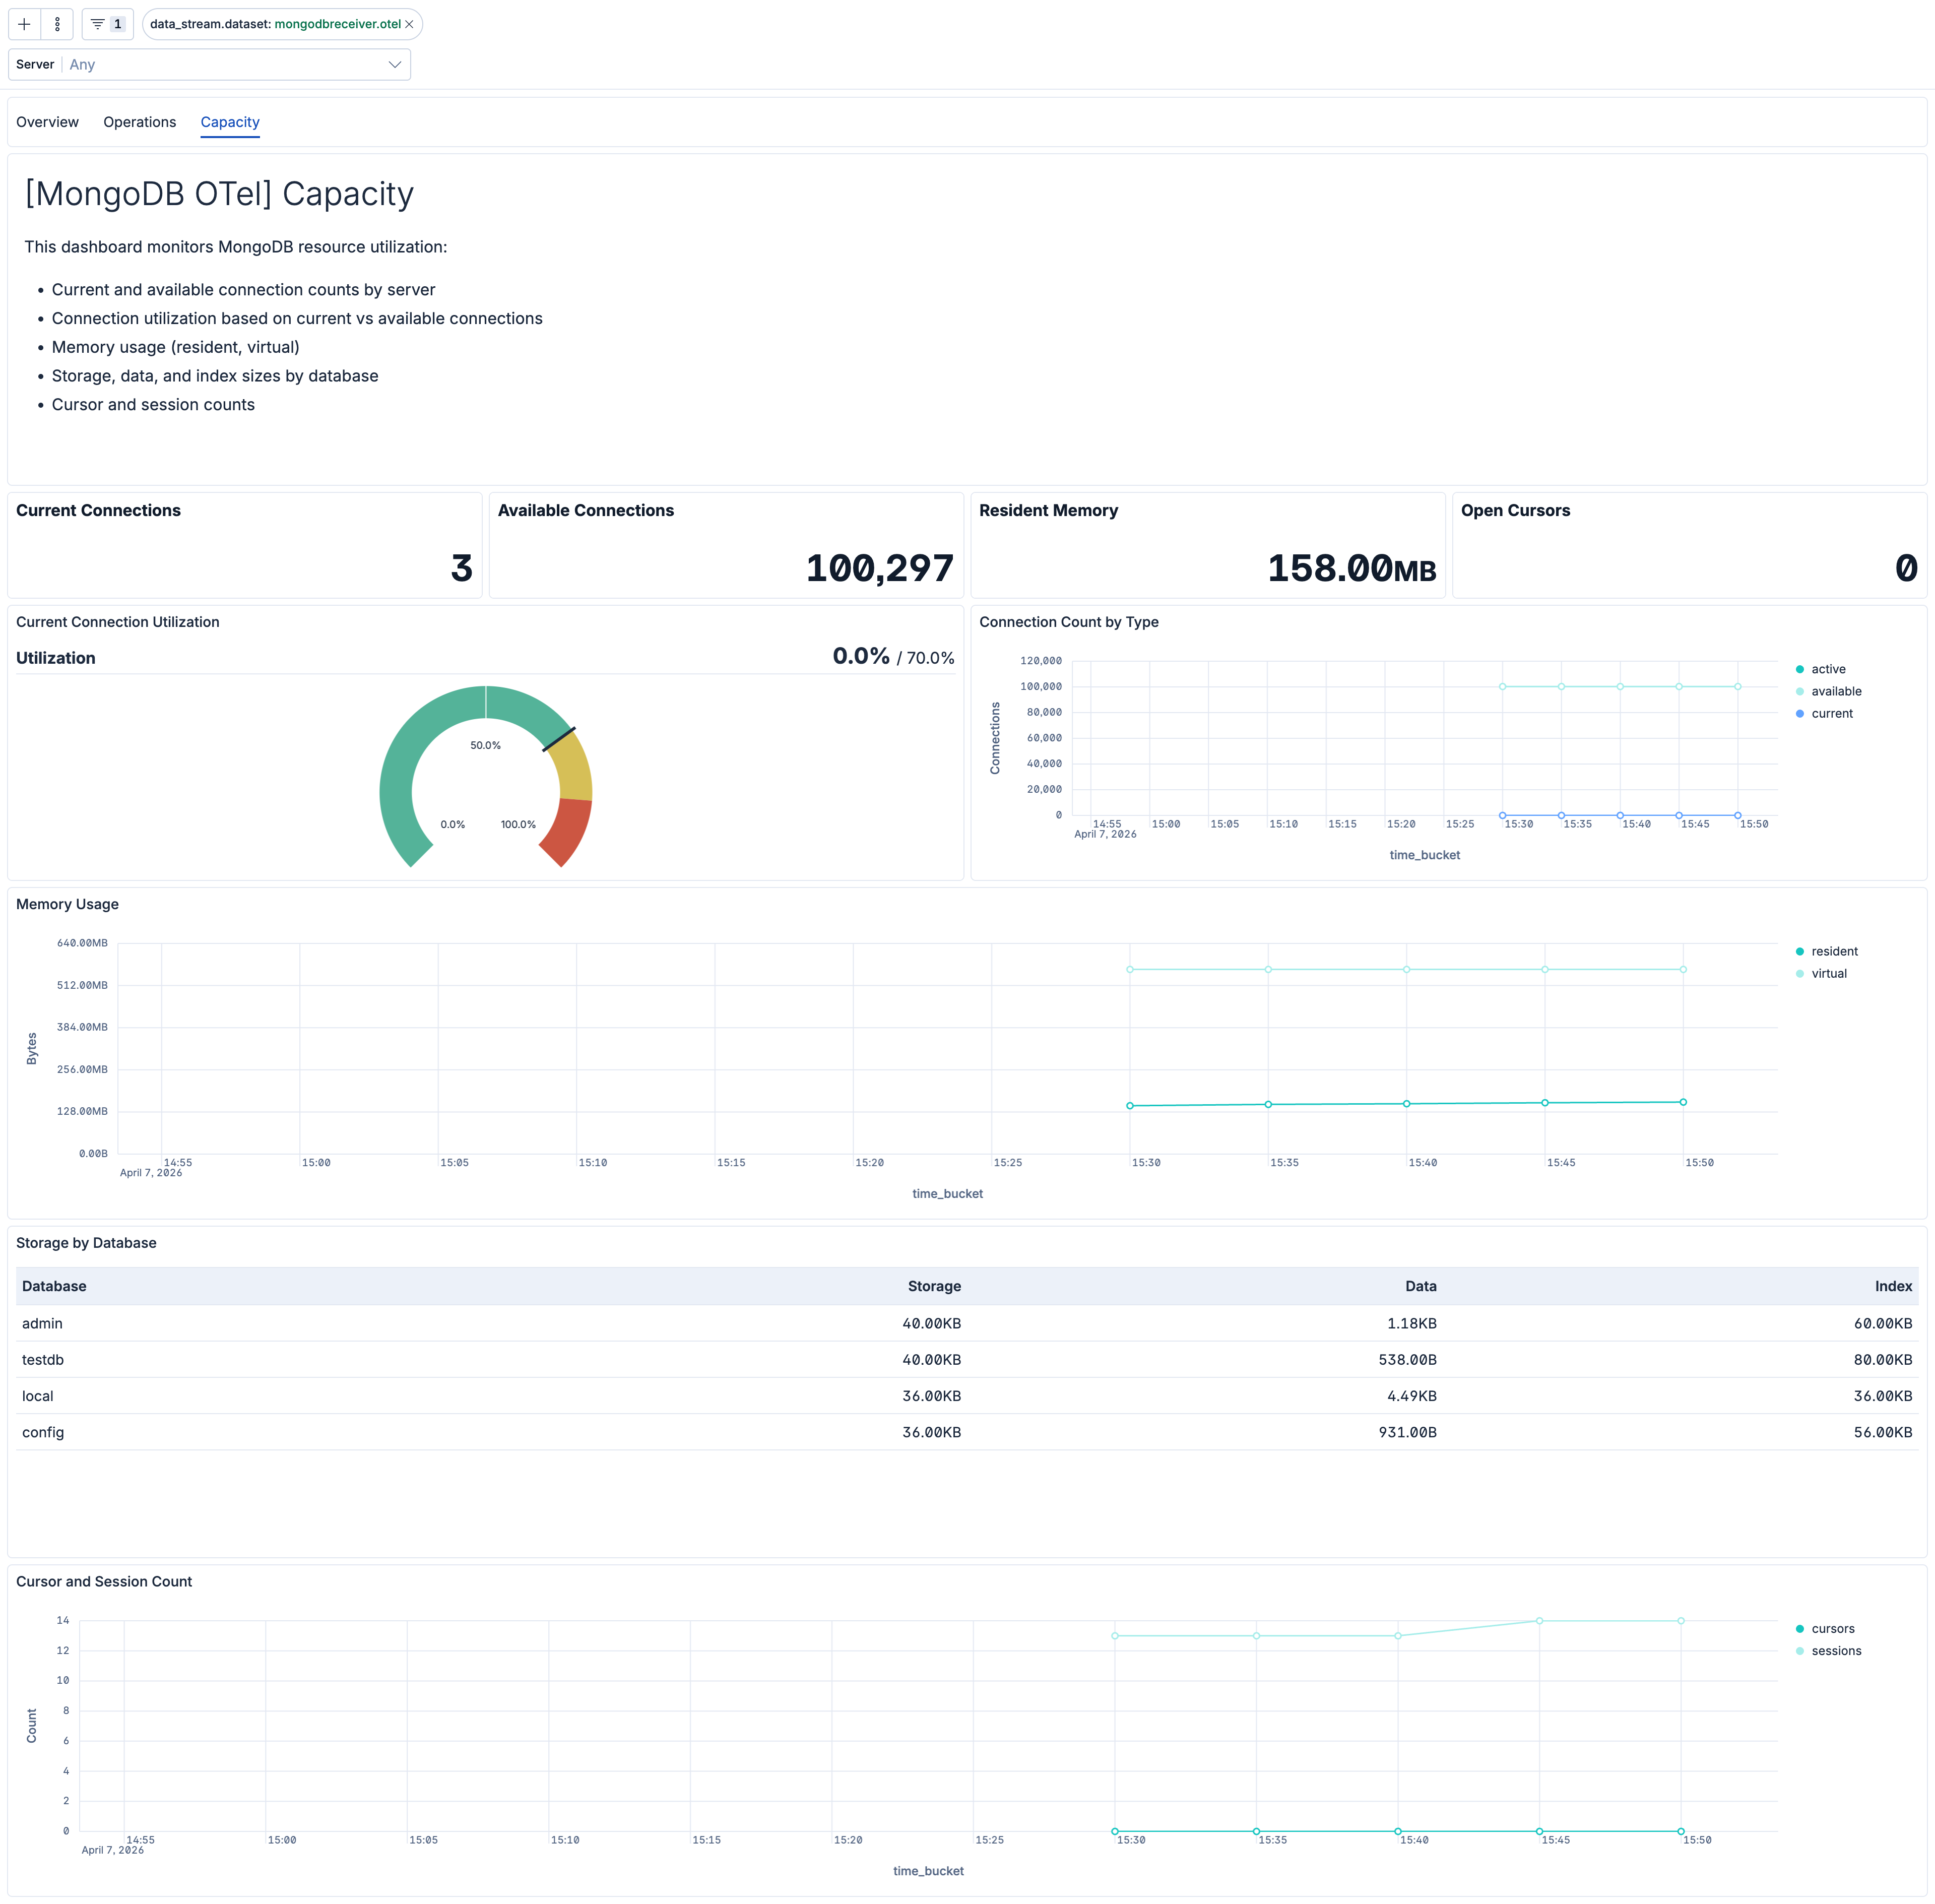
Task: Switch to the Operations tab
Action: tap(139, 121)
